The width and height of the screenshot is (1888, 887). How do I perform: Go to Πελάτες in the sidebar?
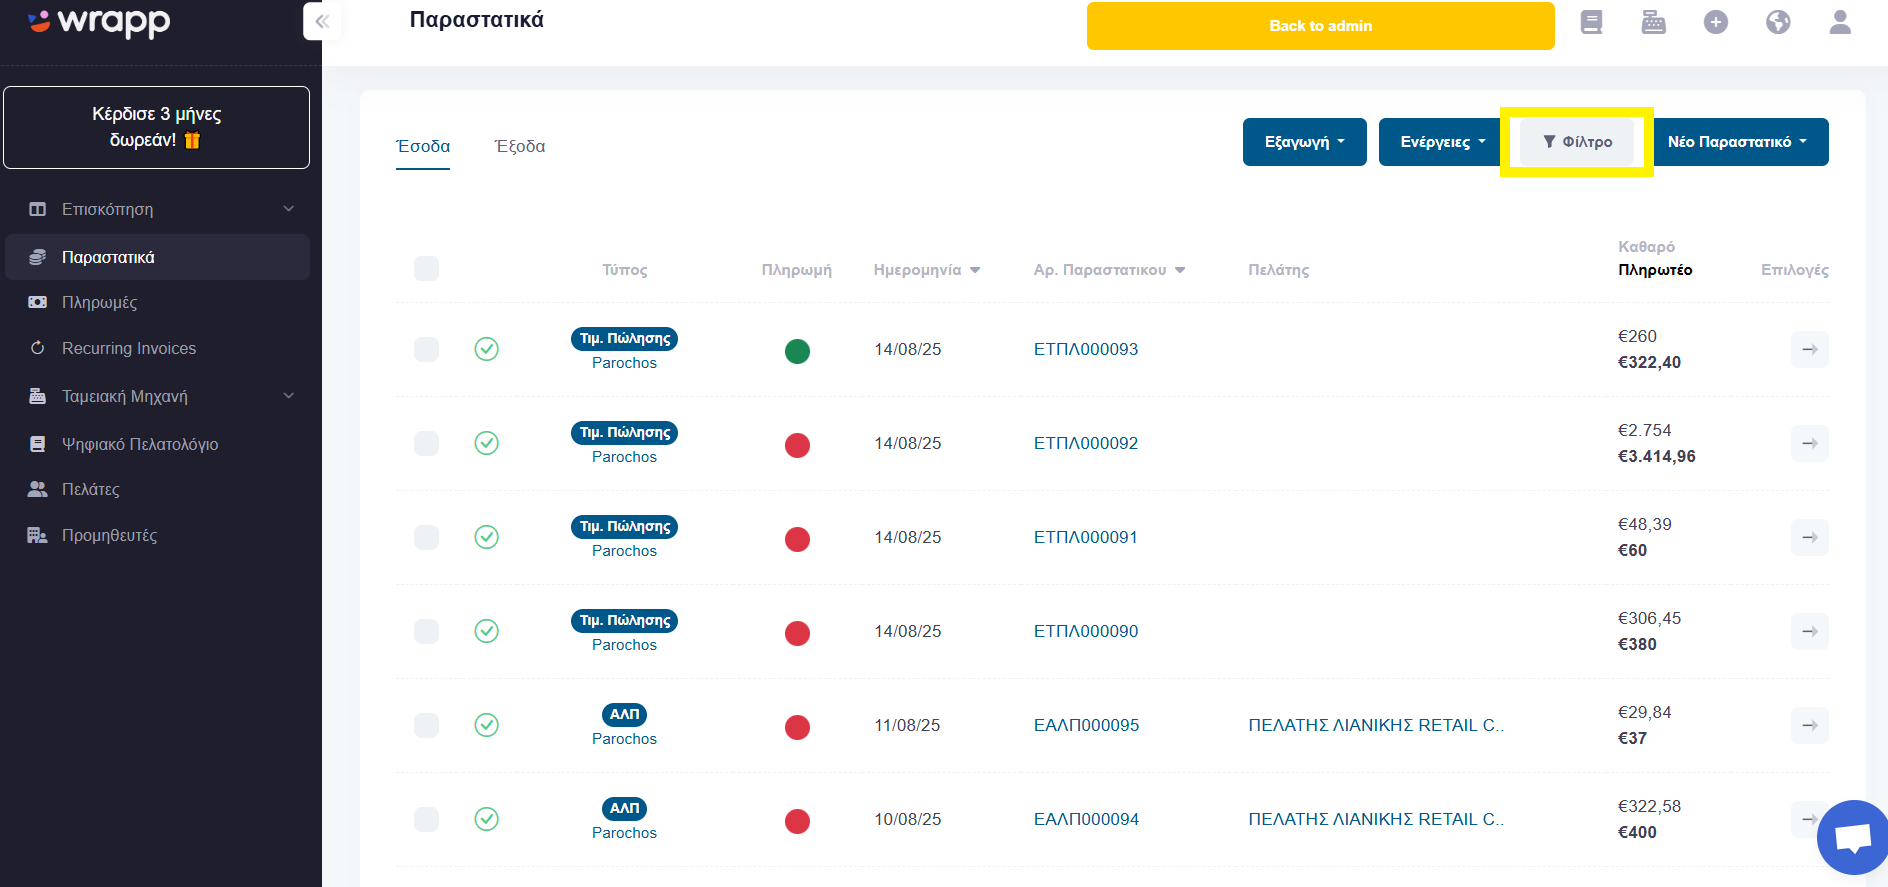click(x=90, y=489)
